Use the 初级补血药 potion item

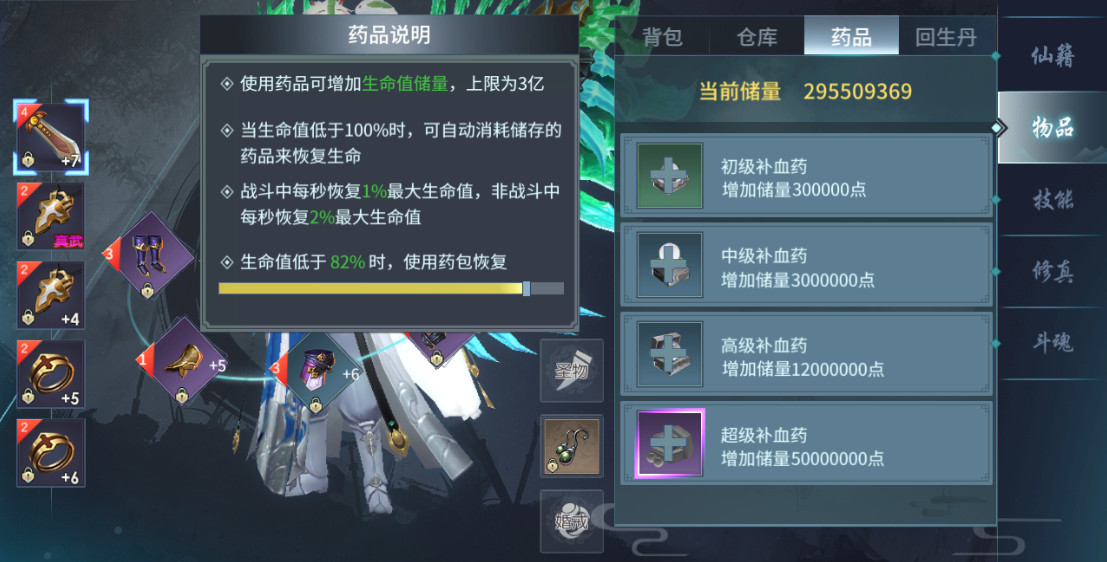(806, 177)
